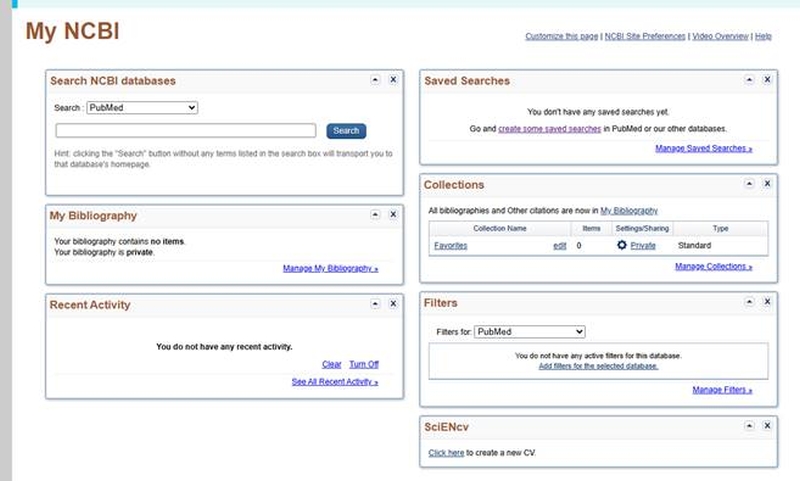Image resolution: width=800 pixels, height=481 pixels.
Task: Close the Collections panel
Action: coord(767,184)
